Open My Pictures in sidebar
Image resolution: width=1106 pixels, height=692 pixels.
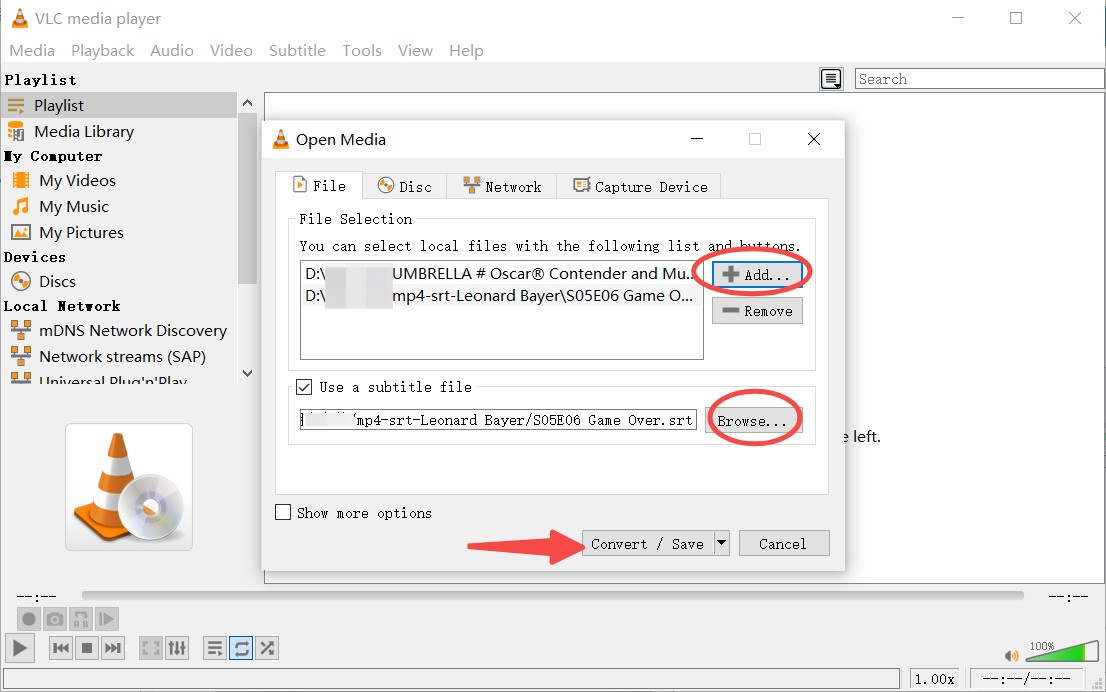81,233
